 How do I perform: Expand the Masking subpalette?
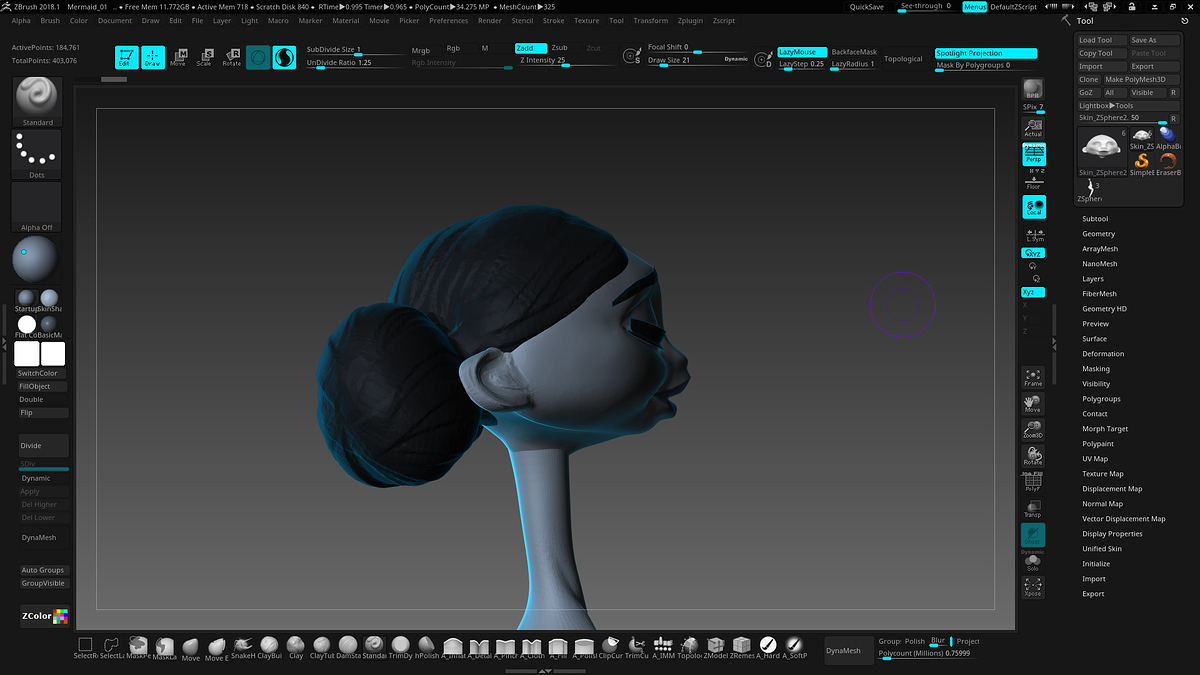point(1096,369)
